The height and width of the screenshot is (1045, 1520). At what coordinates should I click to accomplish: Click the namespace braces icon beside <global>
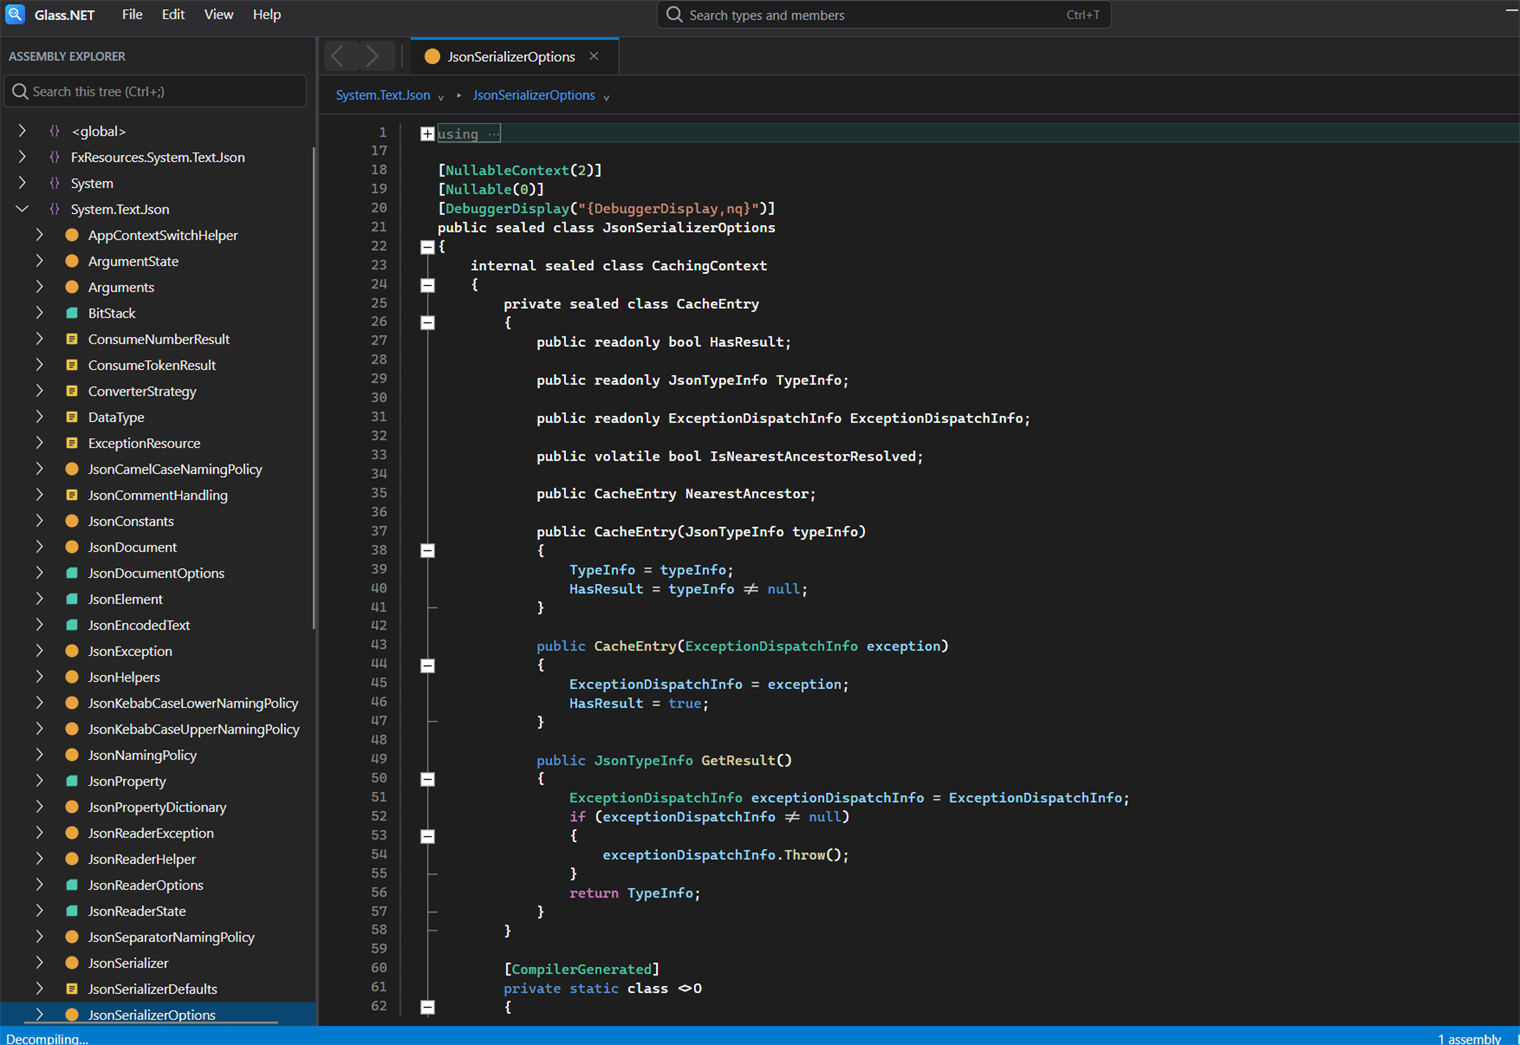(x=55, y=131)
